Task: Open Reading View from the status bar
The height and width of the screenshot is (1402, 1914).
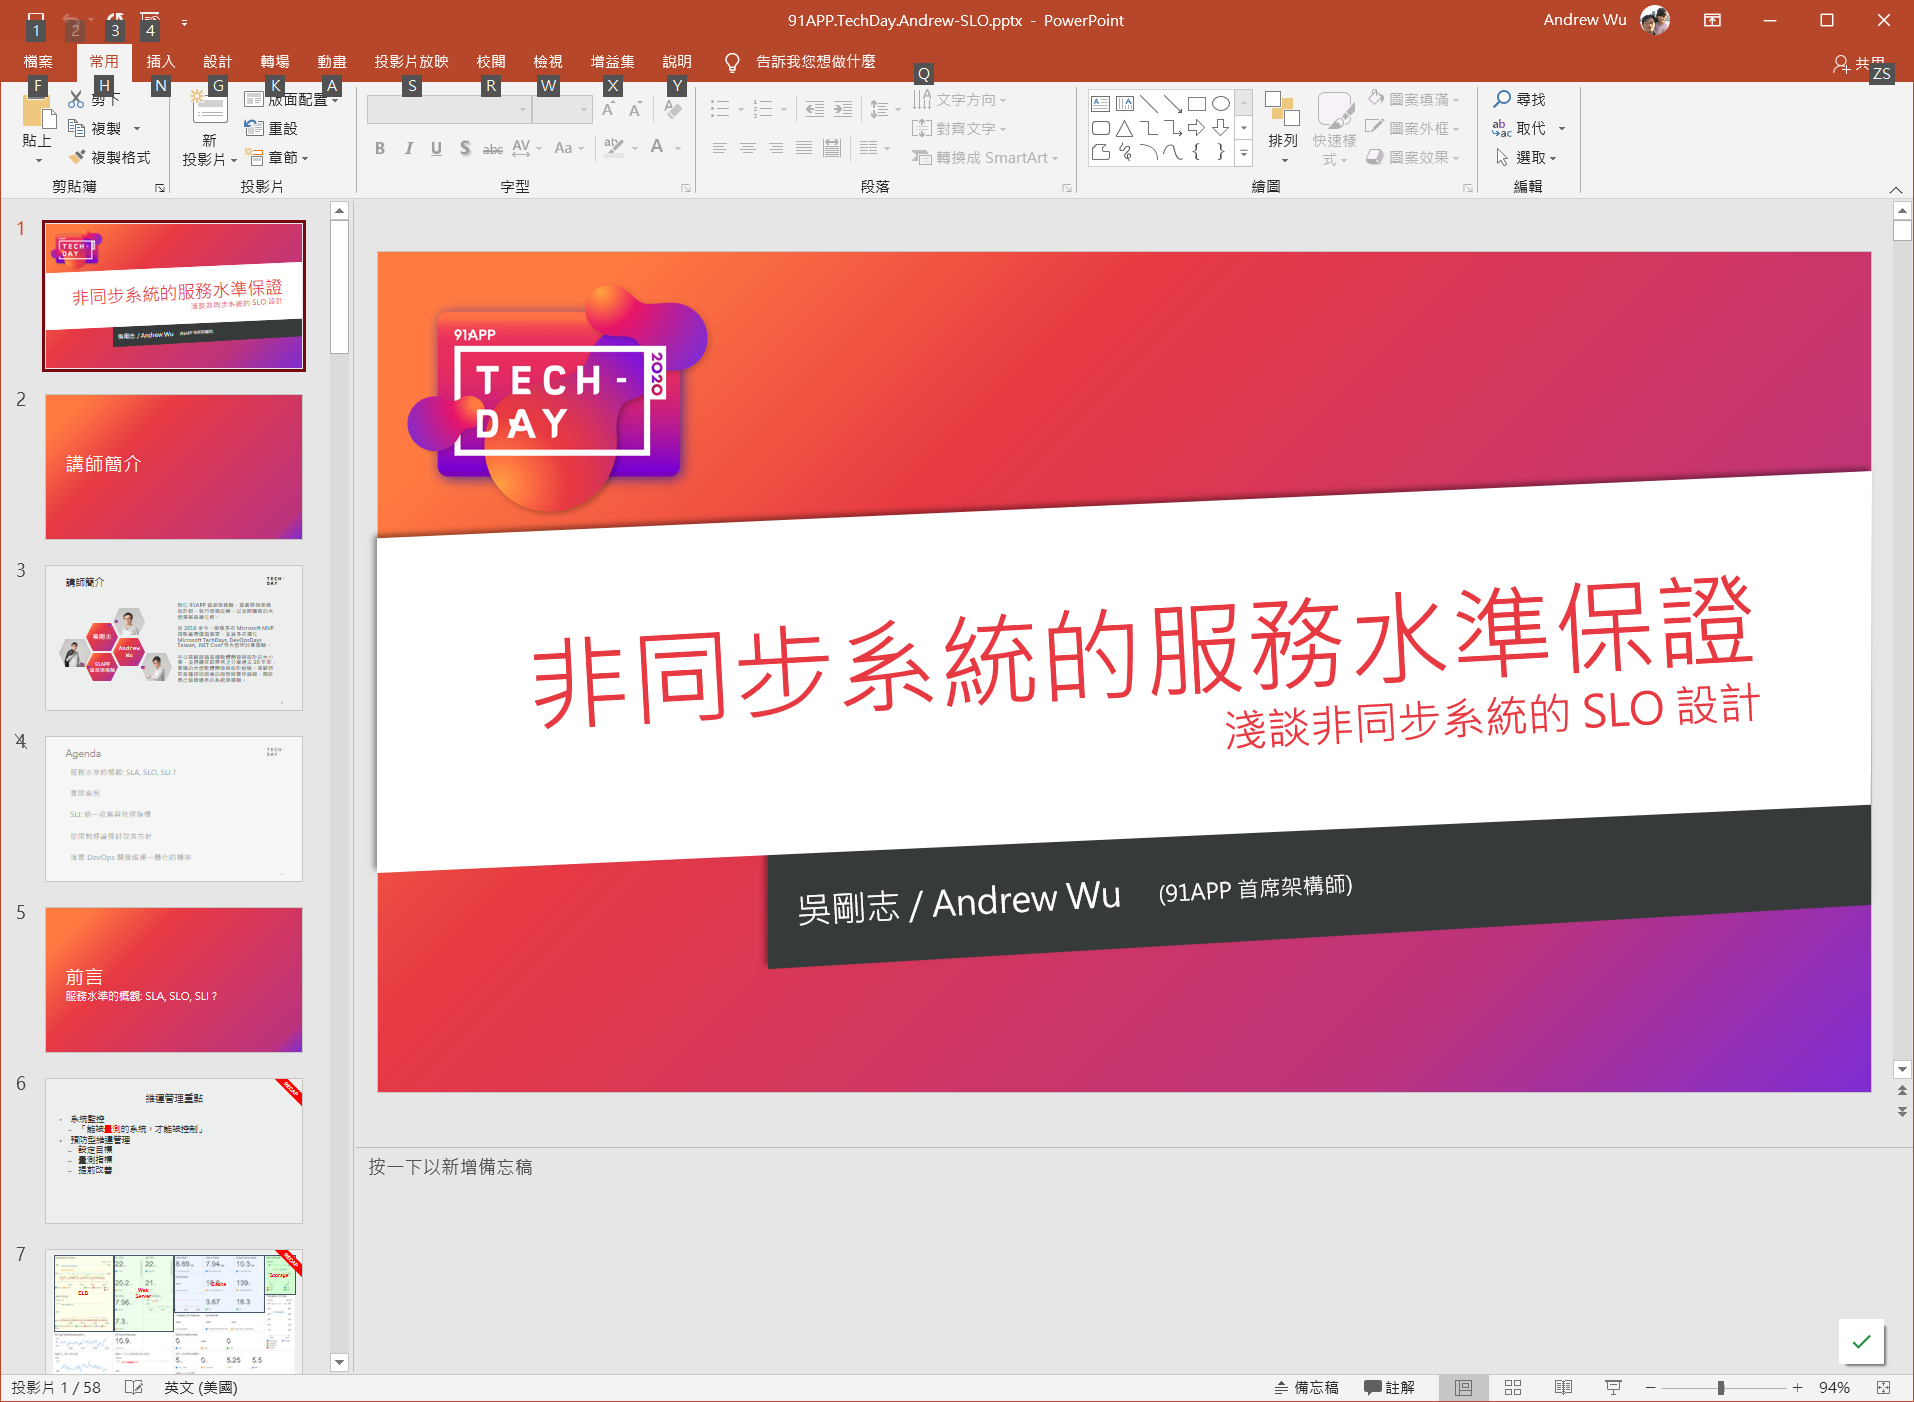Action: [x=1562, y=1387]
